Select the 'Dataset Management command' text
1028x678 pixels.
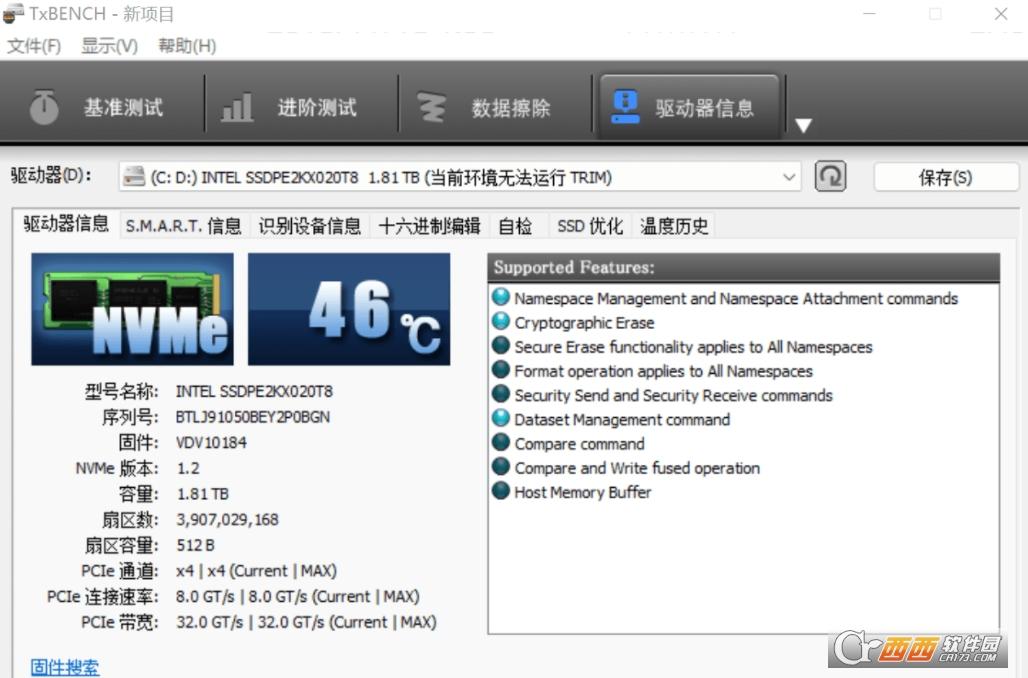coord(622,420)
